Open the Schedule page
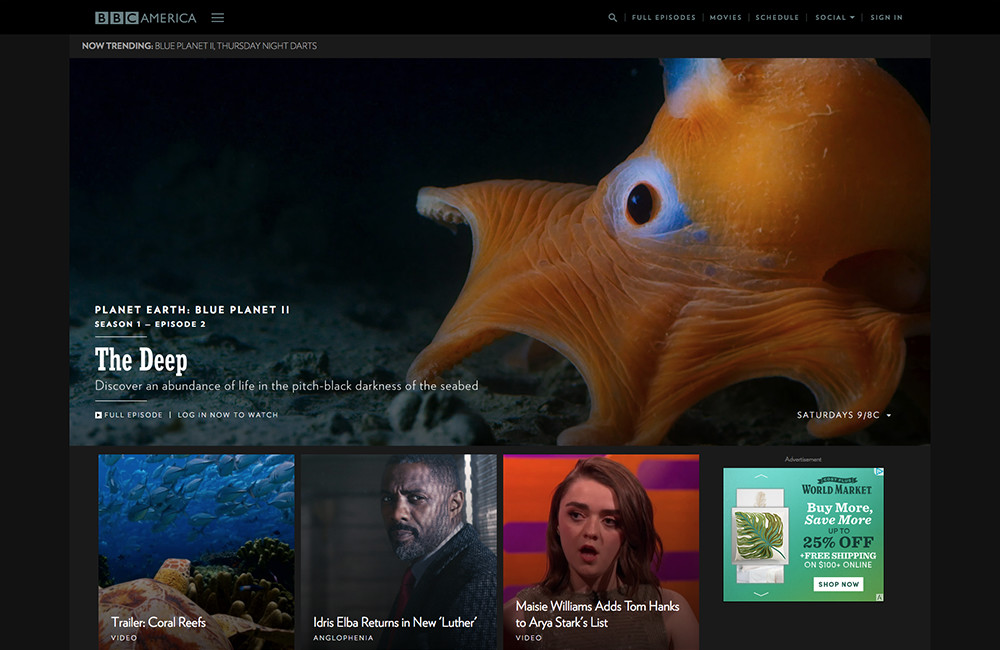1000x650 pixels. (777, 18)
